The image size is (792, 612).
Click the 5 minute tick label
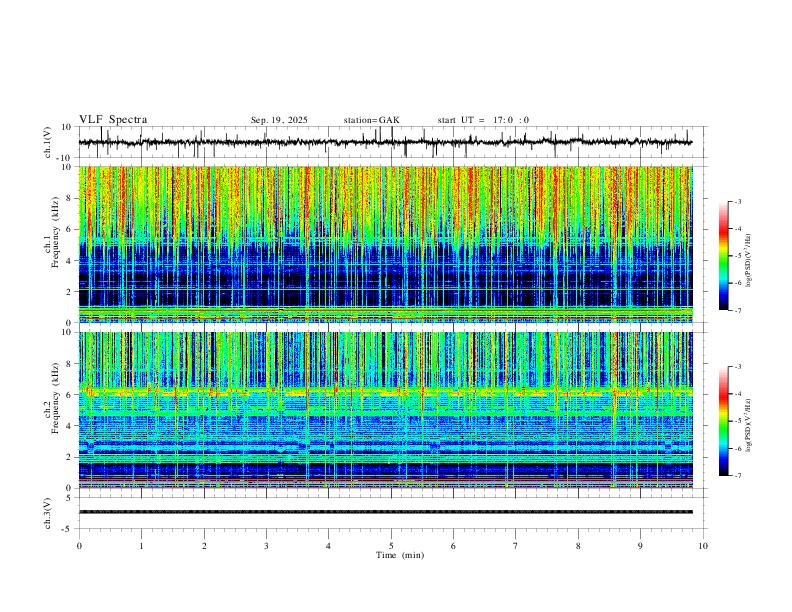(x=391, y=546)
